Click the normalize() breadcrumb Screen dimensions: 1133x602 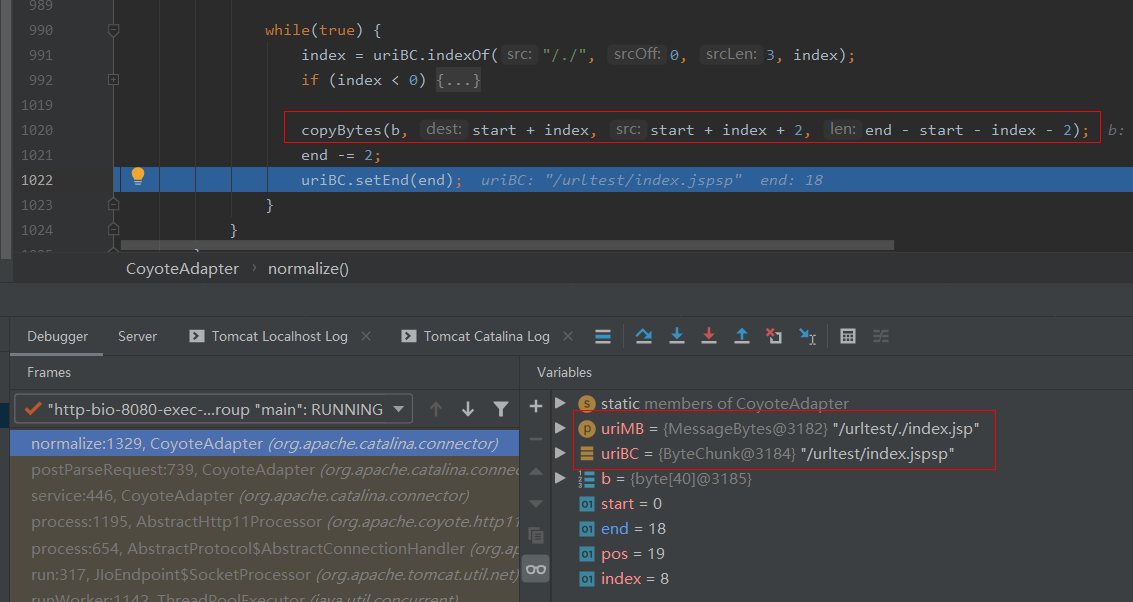pyautogui.click(x=308, y=269)
